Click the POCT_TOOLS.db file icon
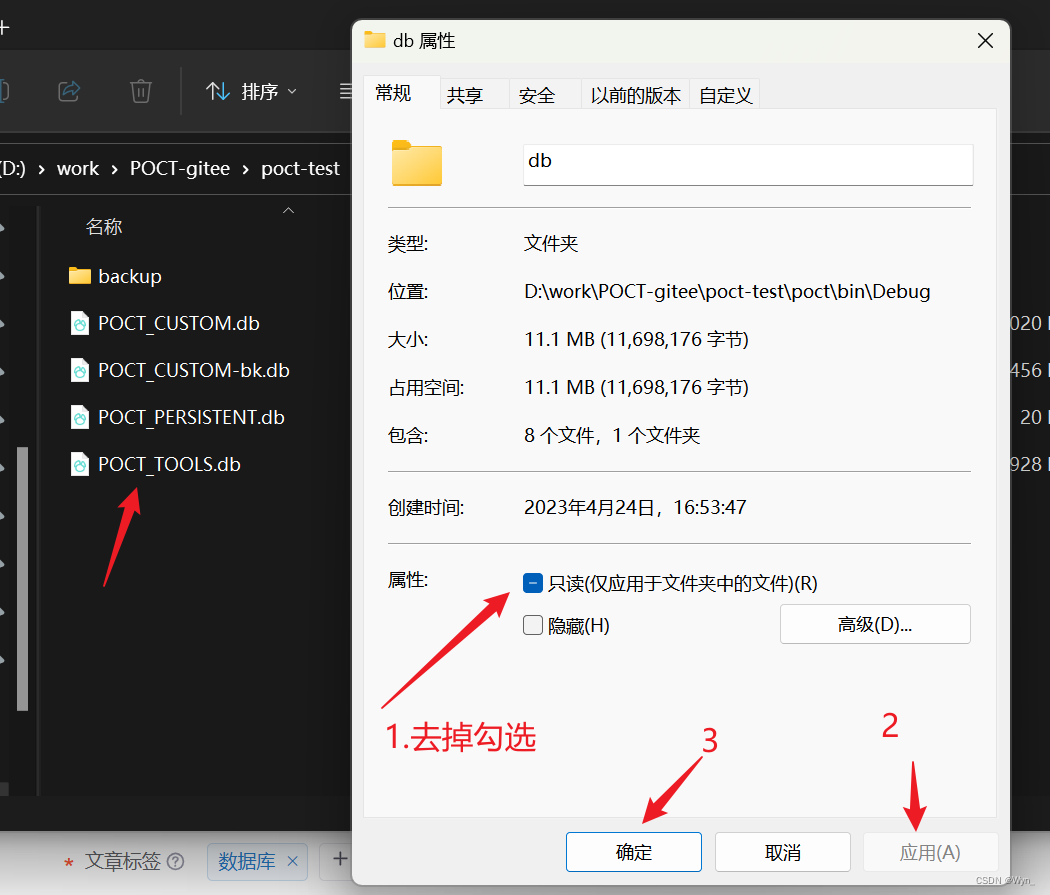Screen dimensions: 1050x895 coord(80,464)
